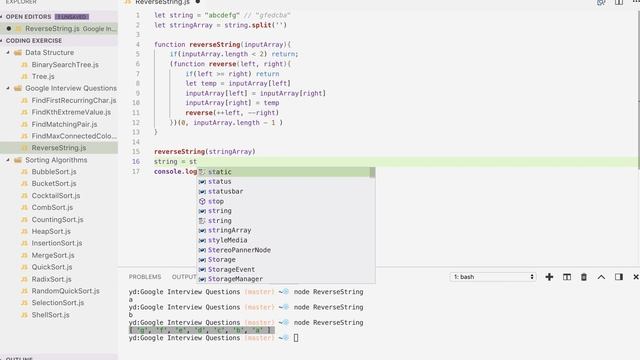Open FindFirstRecurringChar.js file
Viewport: 640px width, 360px height.
74,100
